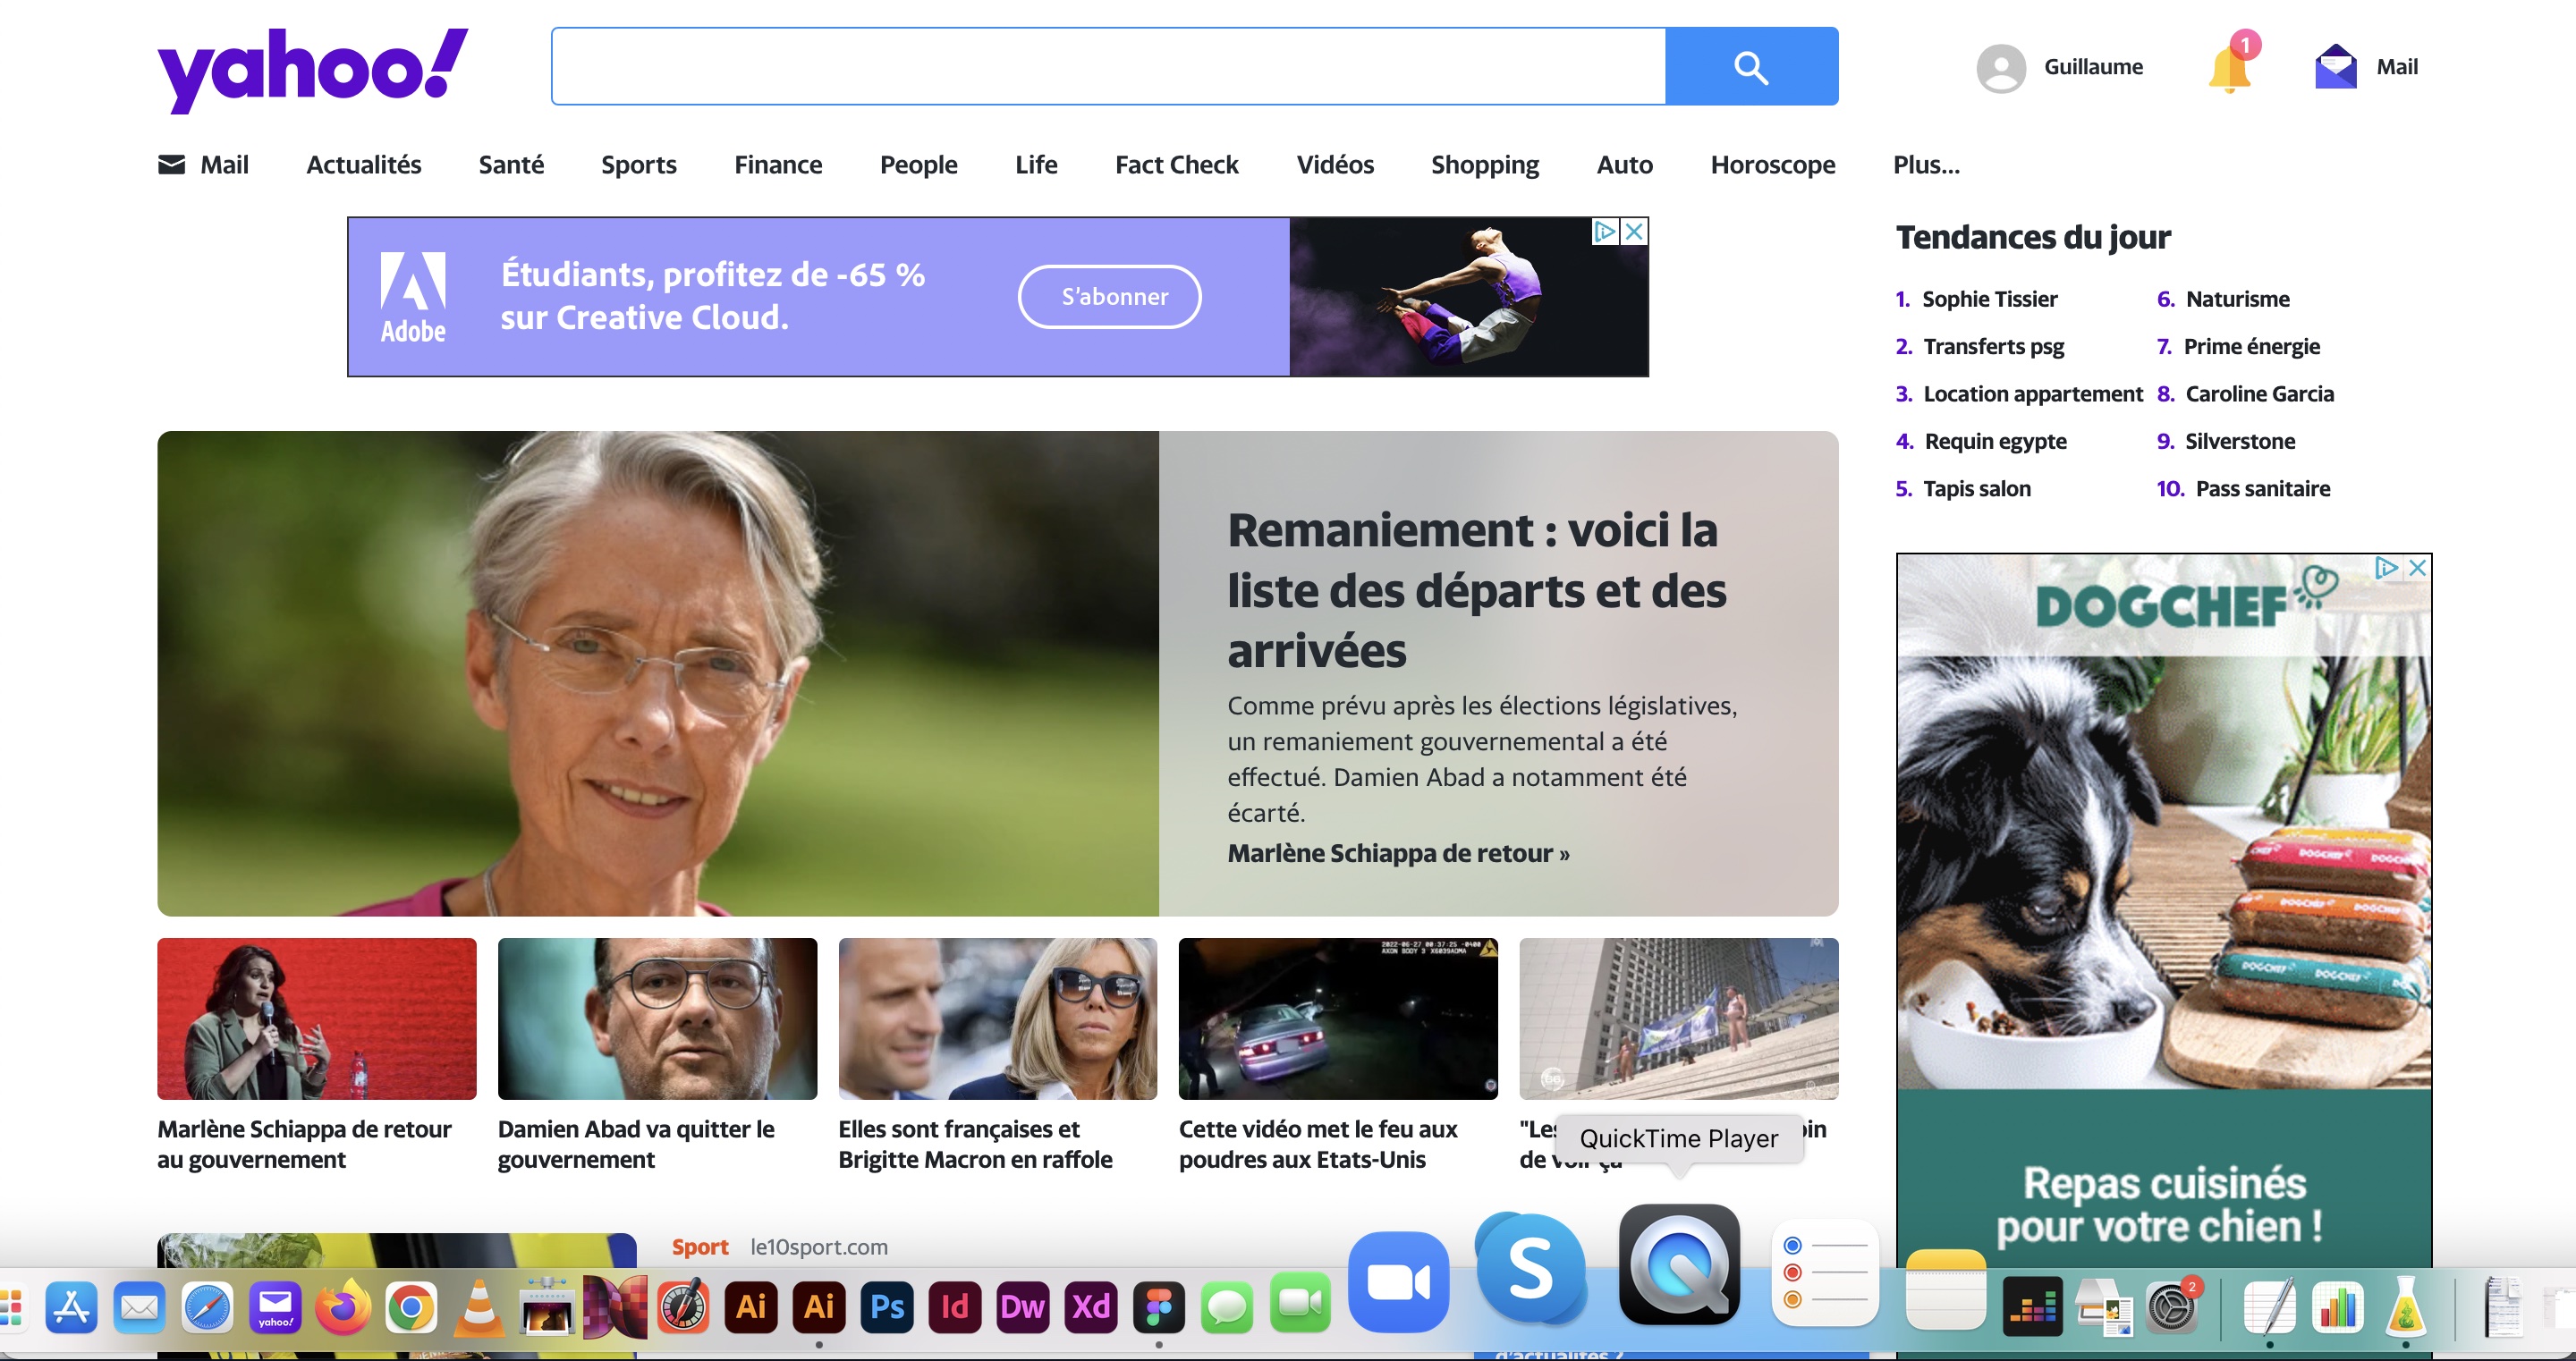Expand the Plus... navigation menu
The height and width of the screenshot is (1361, 2576).
[x=1926, y=165]
